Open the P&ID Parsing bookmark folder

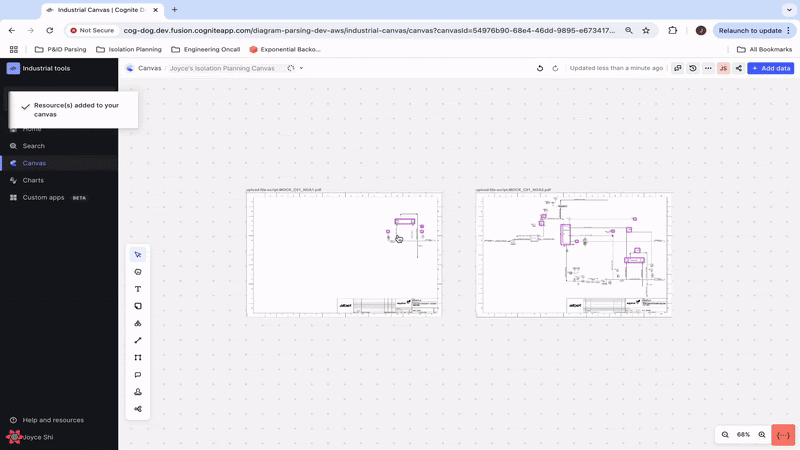click(61, 49)
